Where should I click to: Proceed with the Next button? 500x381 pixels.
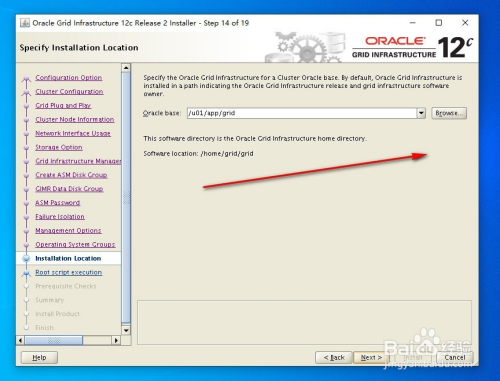[371, 358]
